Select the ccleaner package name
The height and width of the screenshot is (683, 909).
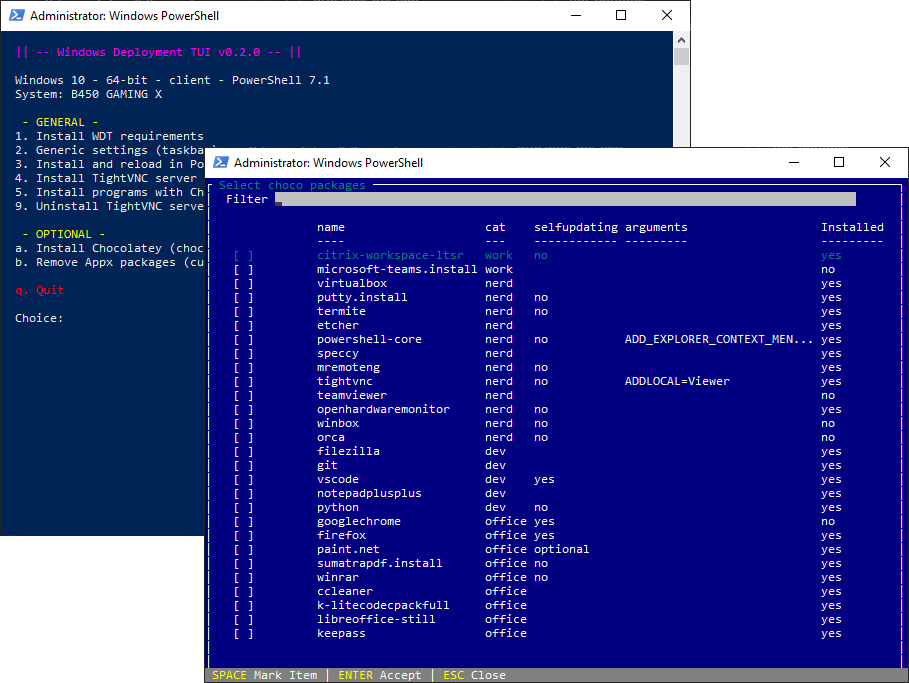[x=344, y=591]
